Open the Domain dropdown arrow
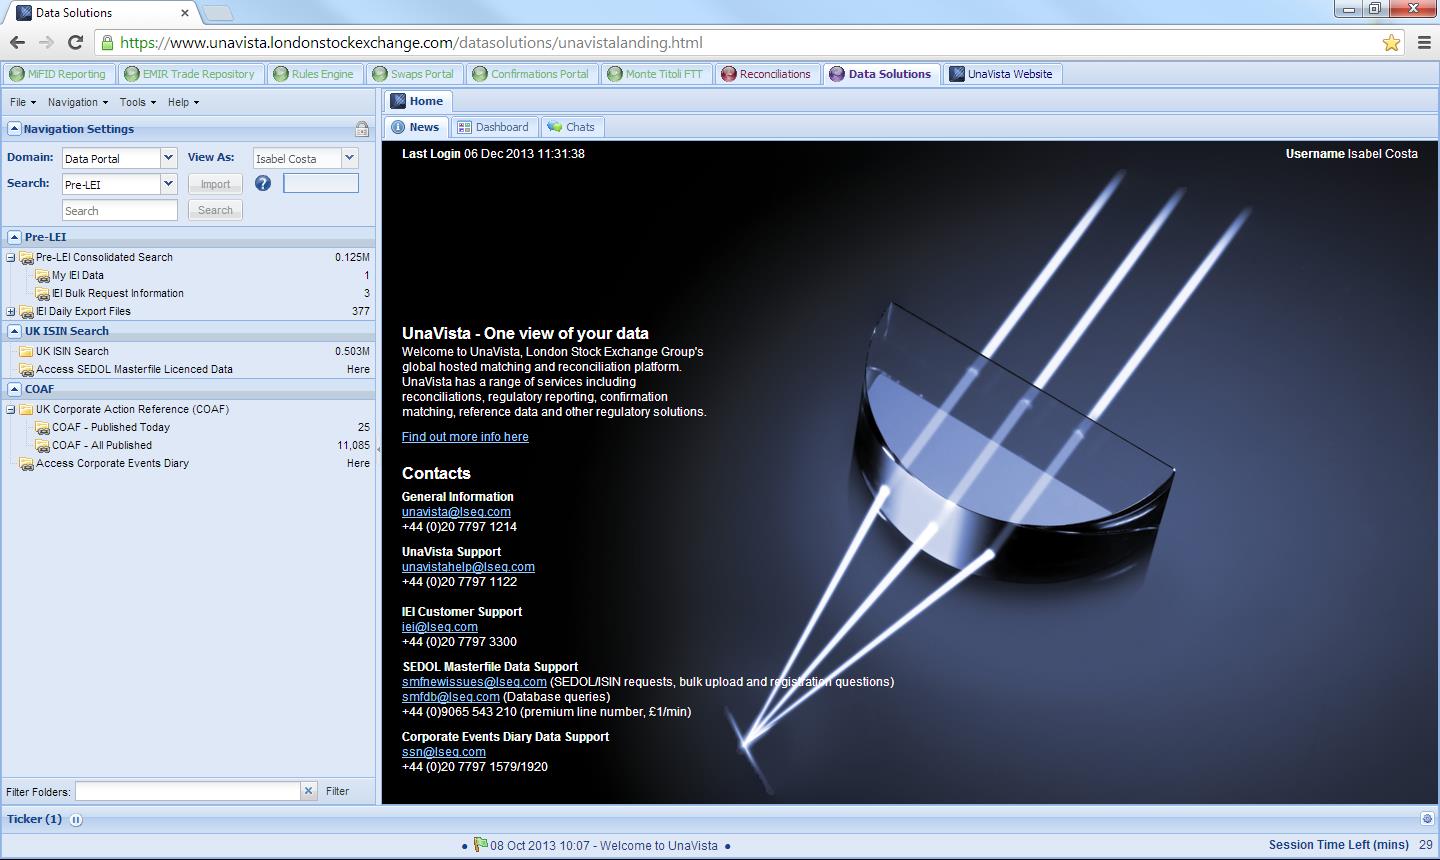 pos(168,158)
